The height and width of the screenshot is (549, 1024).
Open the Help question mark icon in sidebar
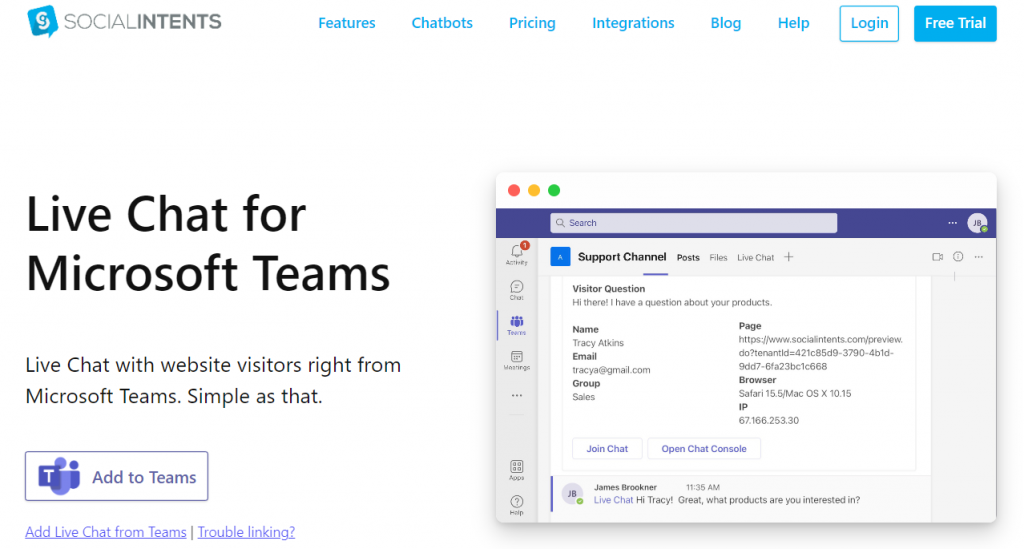point(517,505)
